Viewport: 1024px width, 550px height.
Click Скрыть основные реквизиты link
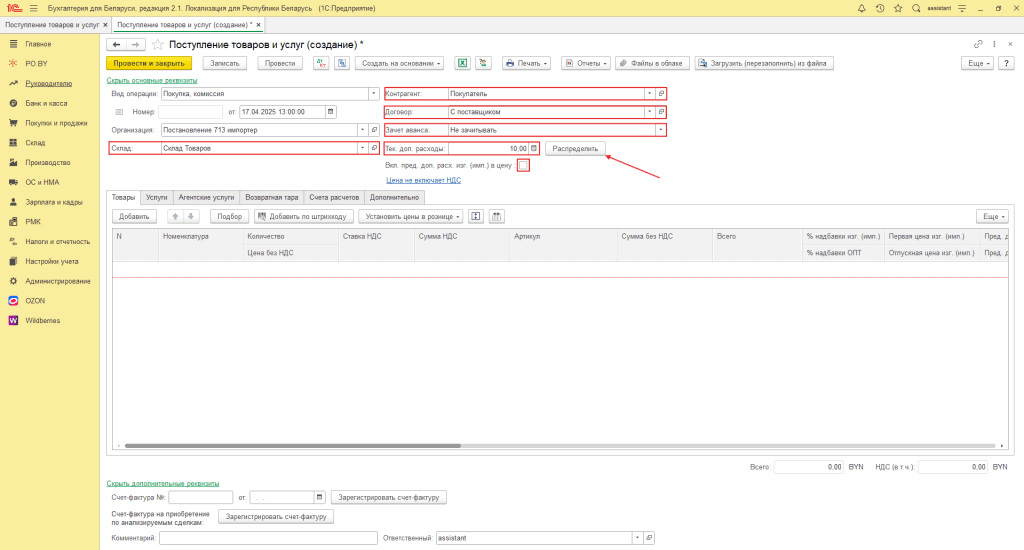point(152,80)
